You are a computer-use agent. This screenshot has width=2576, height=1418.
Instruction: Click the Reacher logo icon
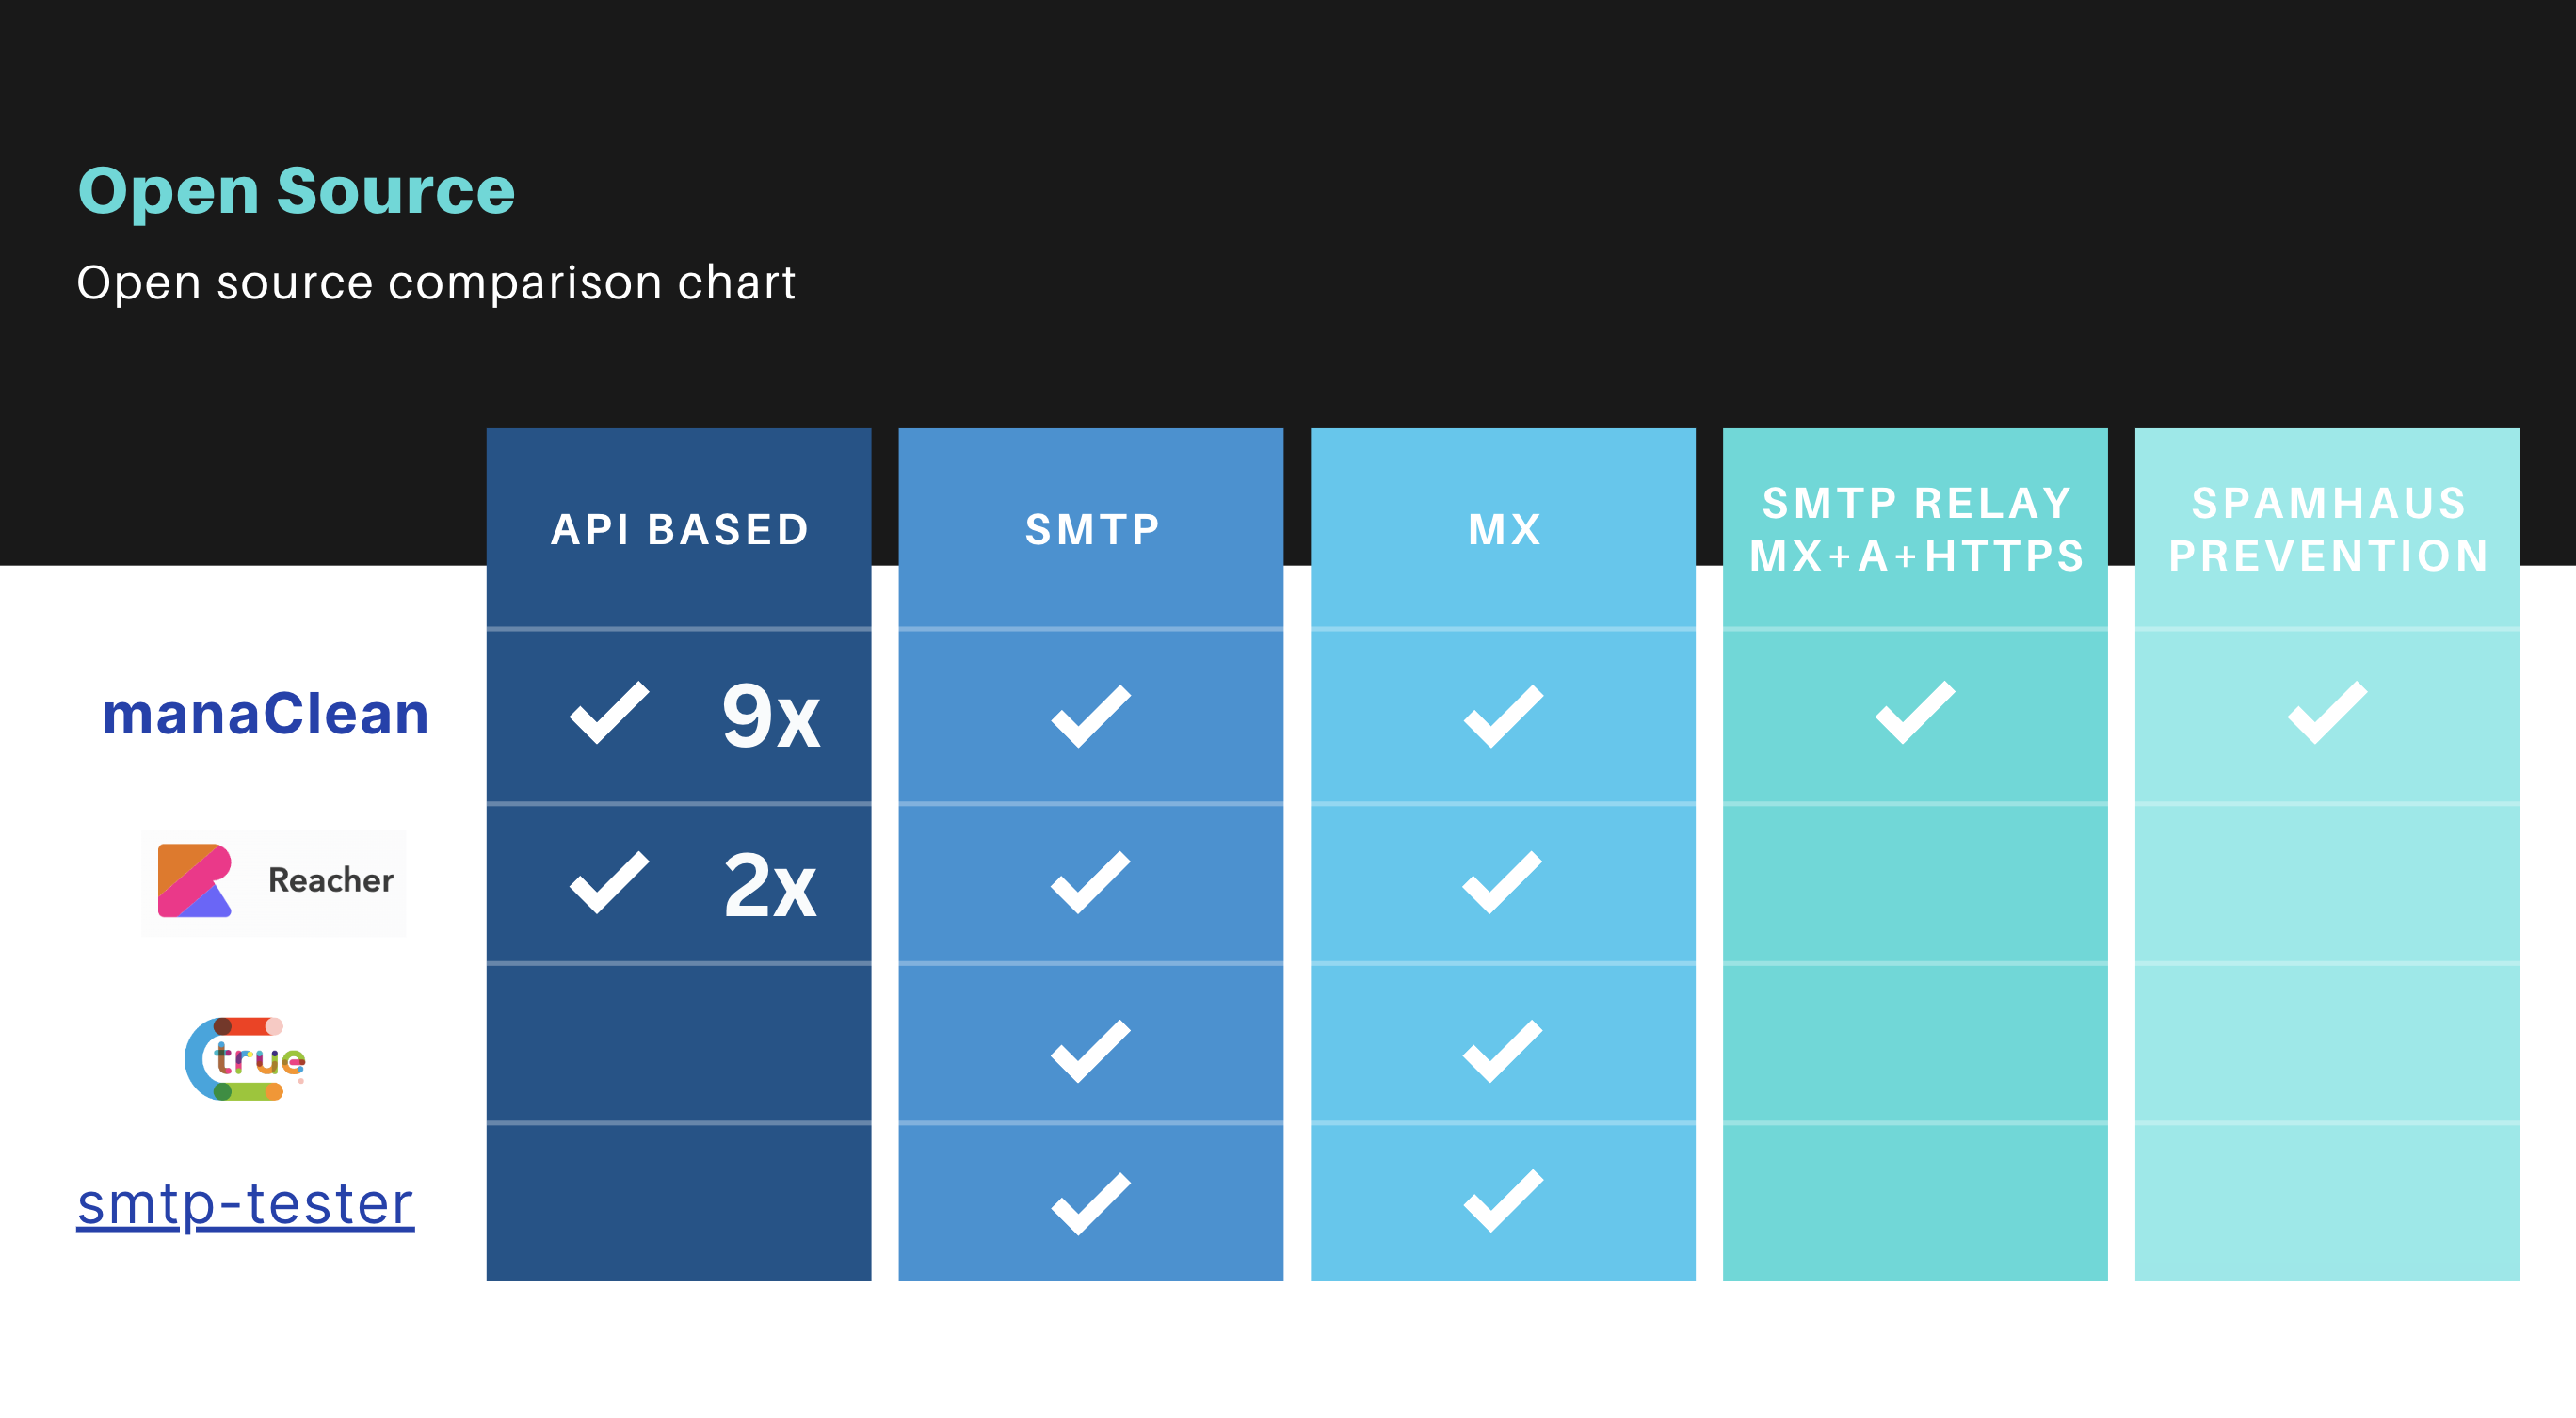pos(195,881)
